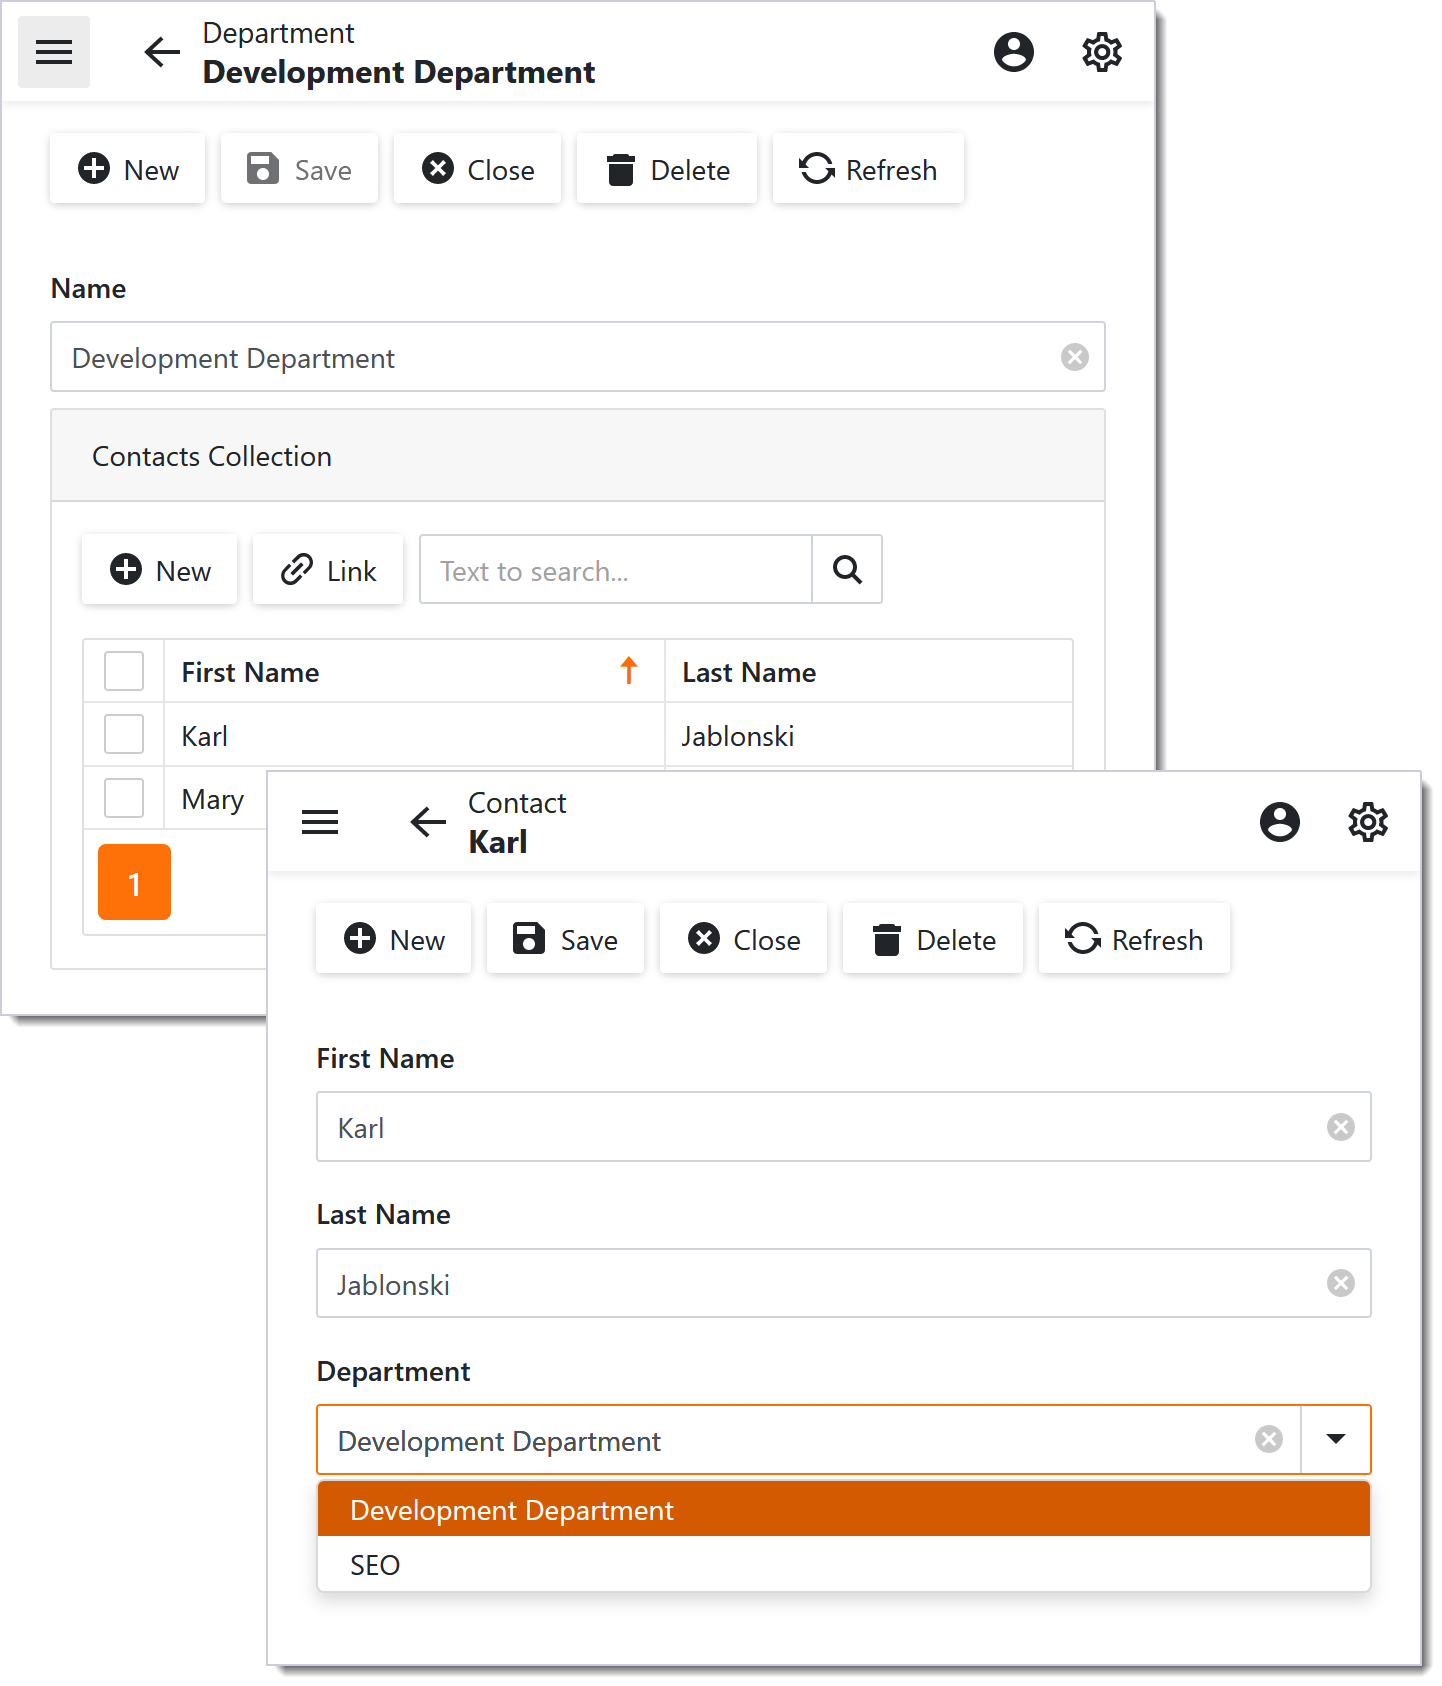Collapse the Department dropdown arrow
Screen dimensions: 1442x1686
1335,1439
